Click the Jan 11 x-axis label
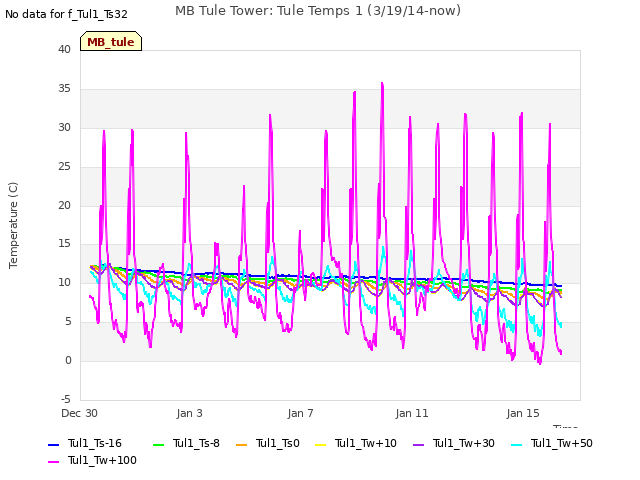The image size is (640, 480). (412, 413)
